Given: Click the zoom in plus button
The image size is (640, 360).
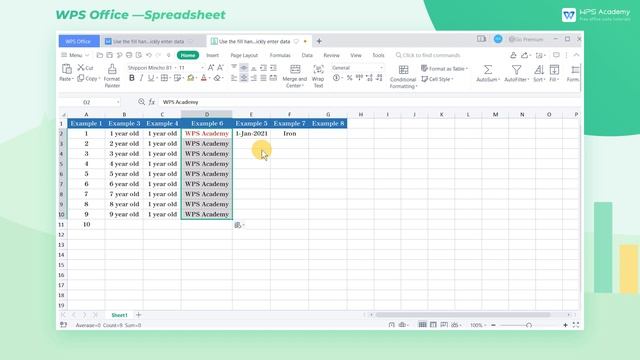Looking at the screenshot, I should [x=565, y=325].
